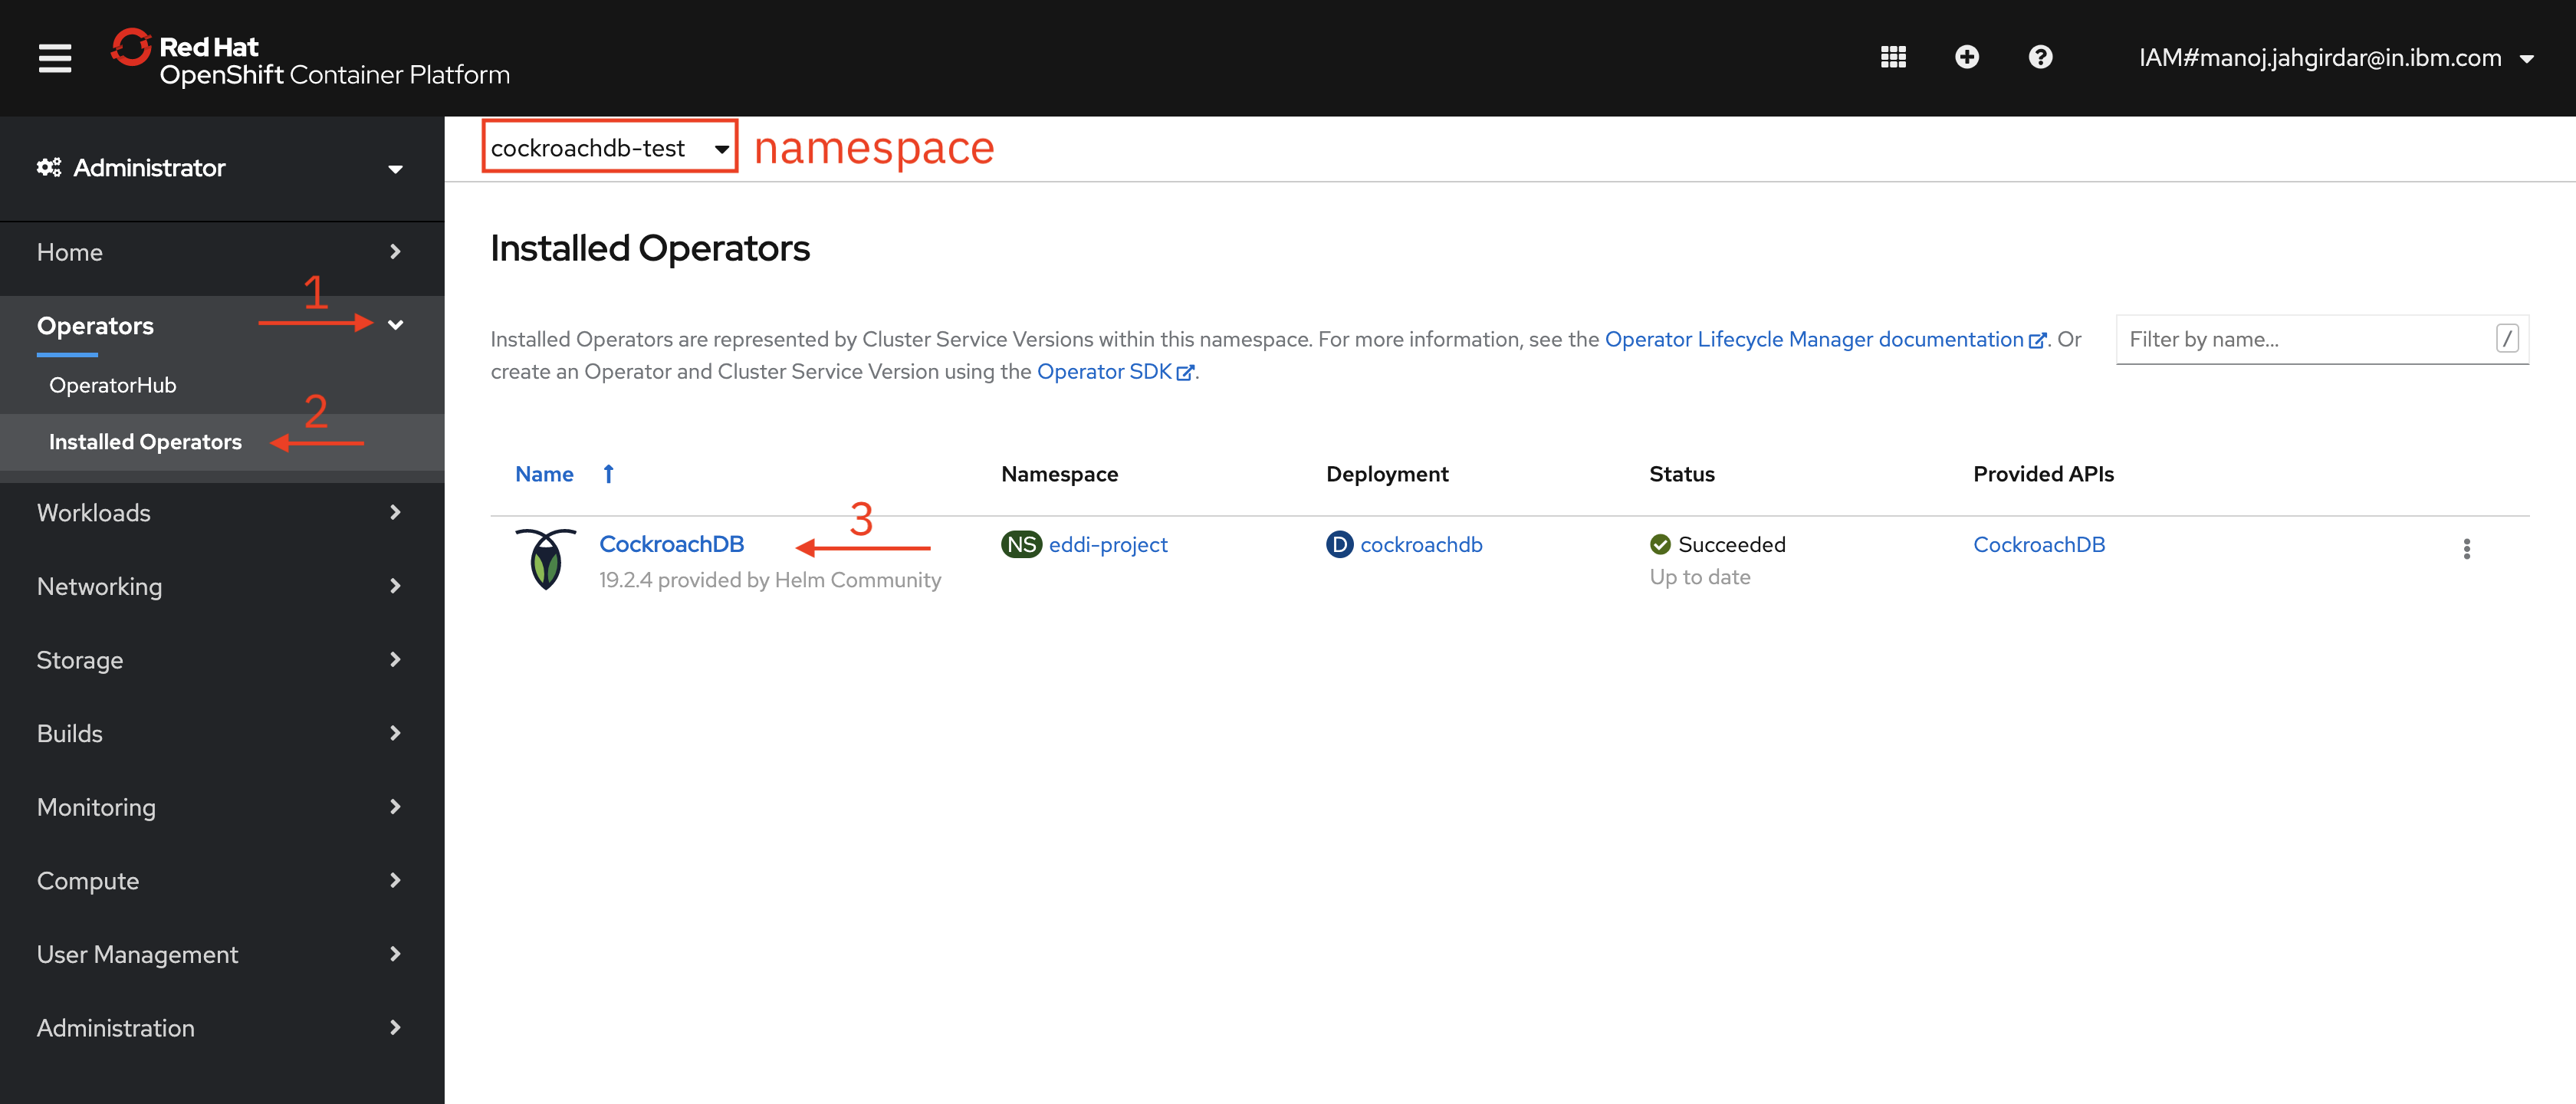This screenshot has width=2576, height=1104.
Task: Click the plus import icon in the header
Action: coord(1966,58)
